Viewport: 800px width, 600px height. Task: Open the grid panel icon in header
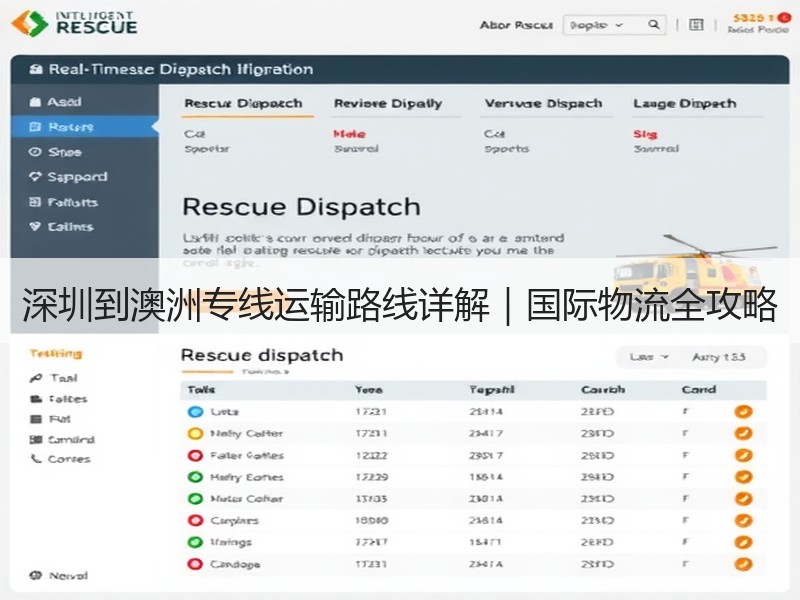pyautogui.click(x=696, y=24)
